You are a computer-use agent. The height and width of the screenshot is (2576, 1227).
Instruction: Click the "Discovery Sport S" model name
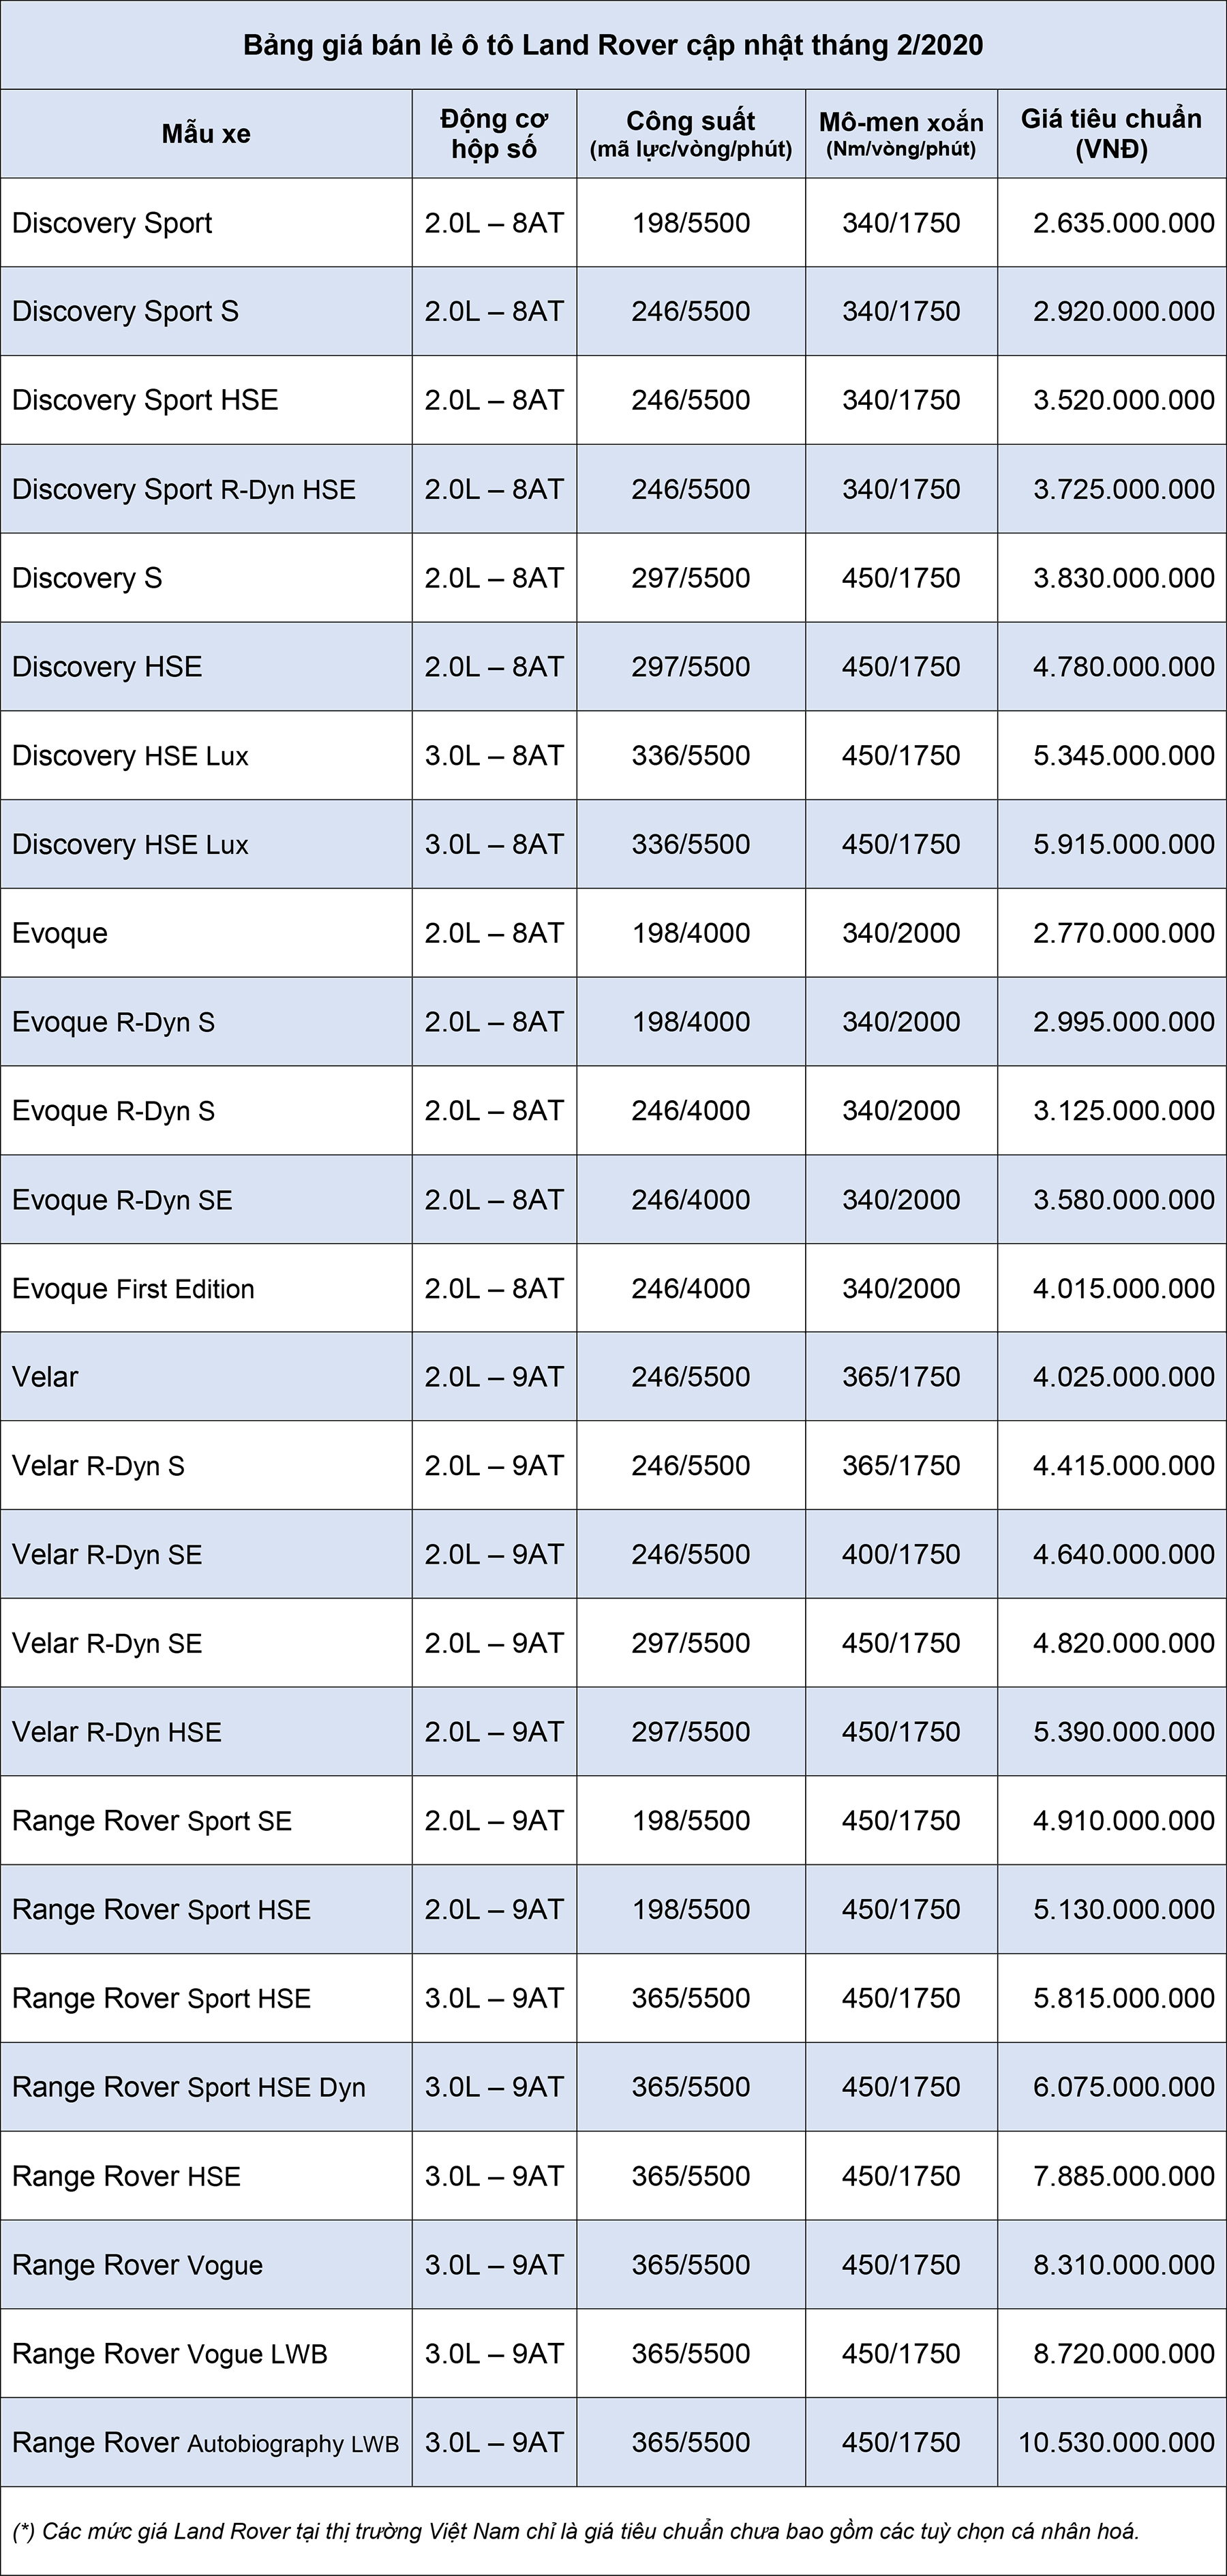point(125,312)
